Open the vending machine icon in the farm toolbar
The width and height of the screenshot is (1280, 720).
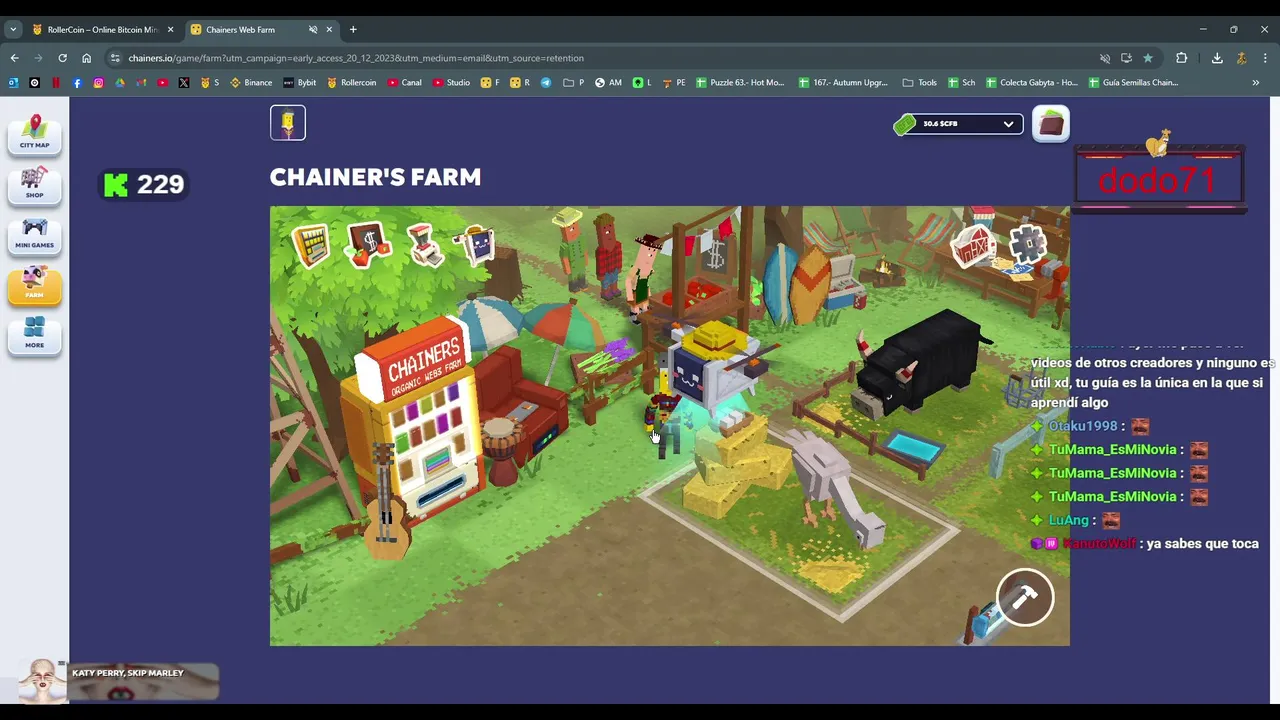(311, 245)
